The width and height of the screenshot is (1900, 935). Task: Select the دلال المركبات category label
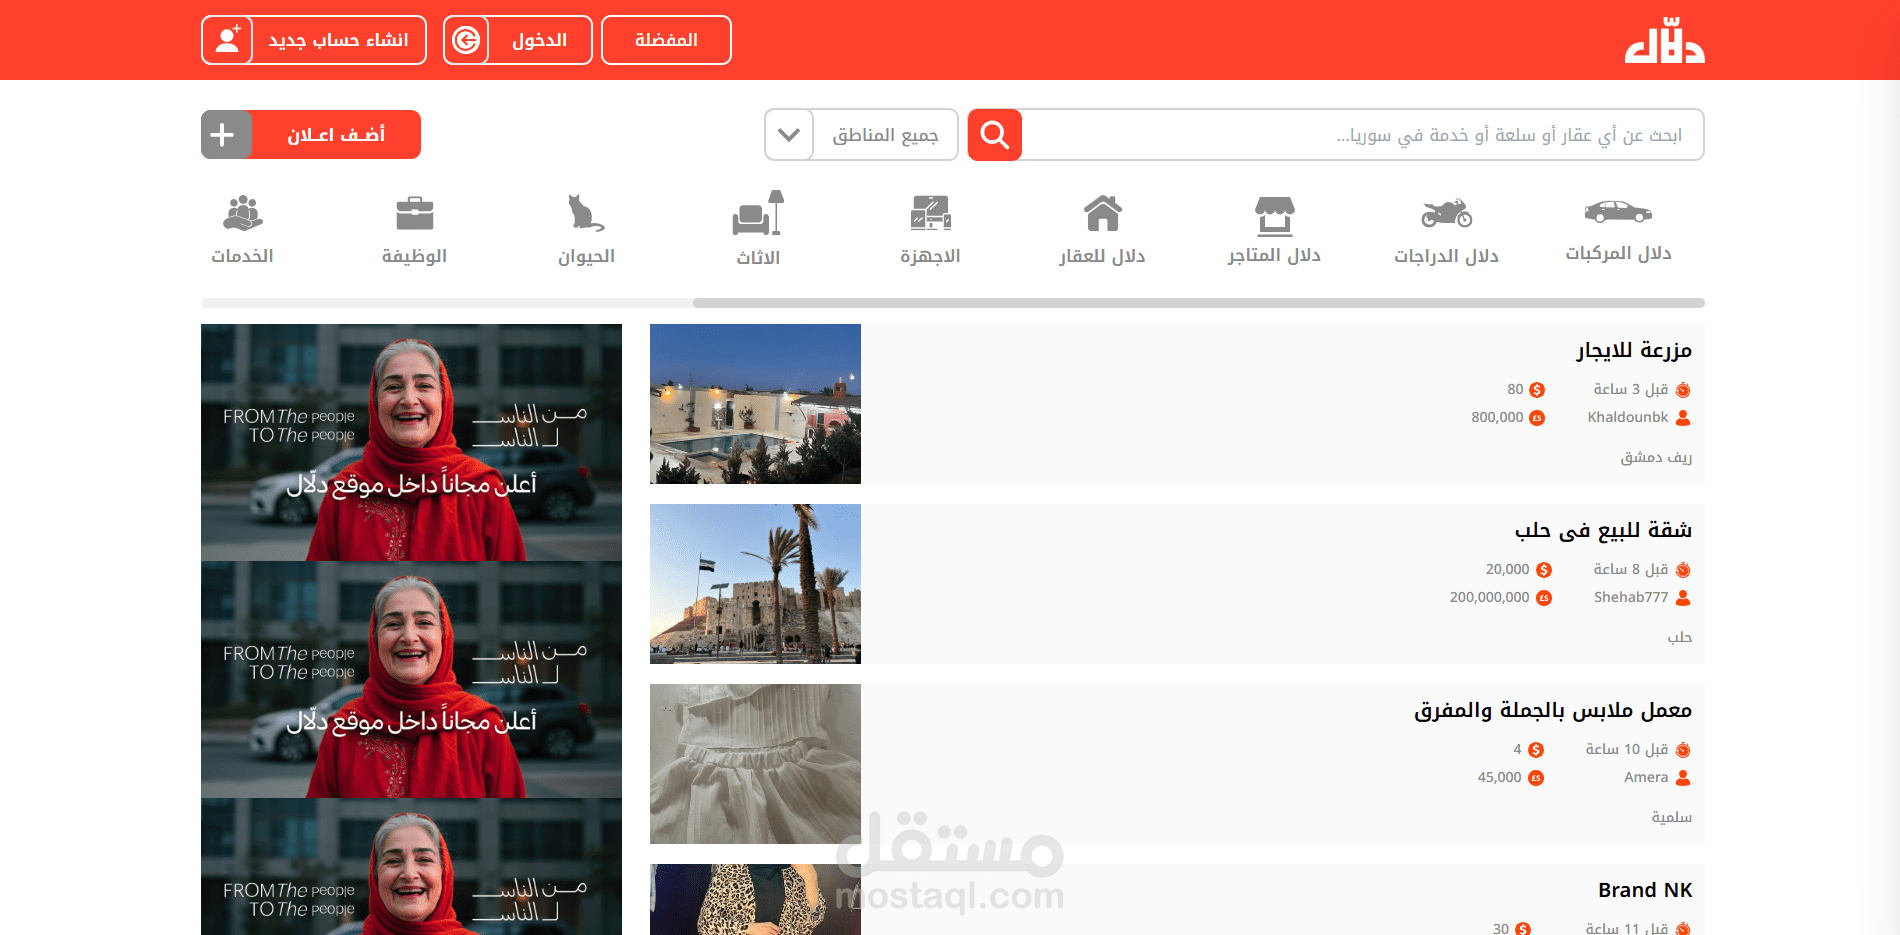coord(1618,254)
